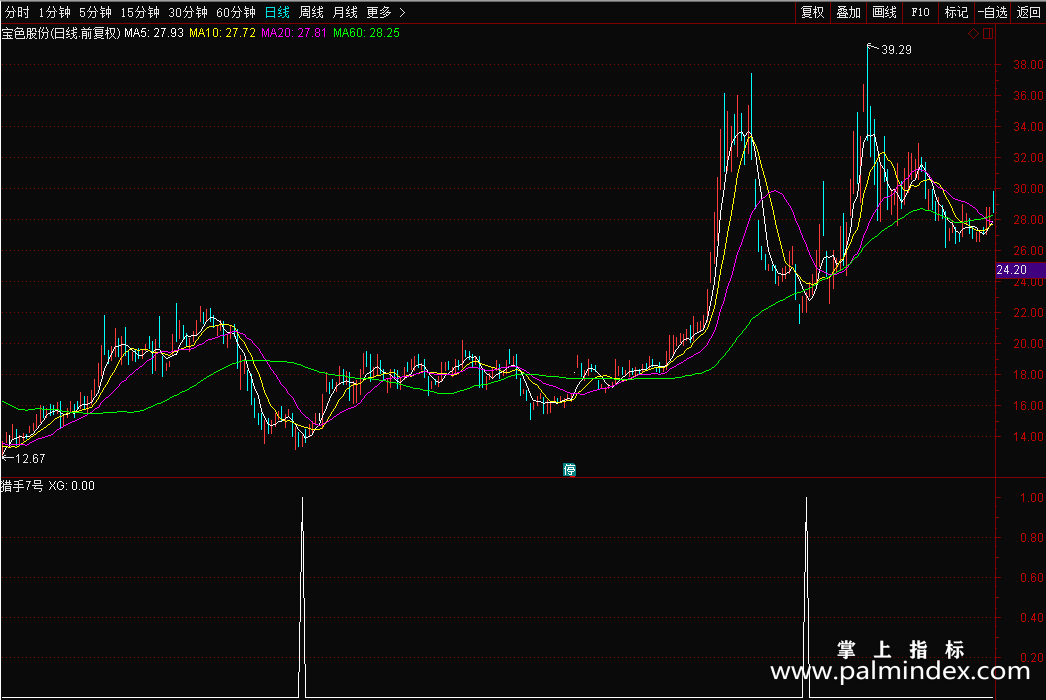Click the 猎手7号 indicator name

tap(22, 486)
